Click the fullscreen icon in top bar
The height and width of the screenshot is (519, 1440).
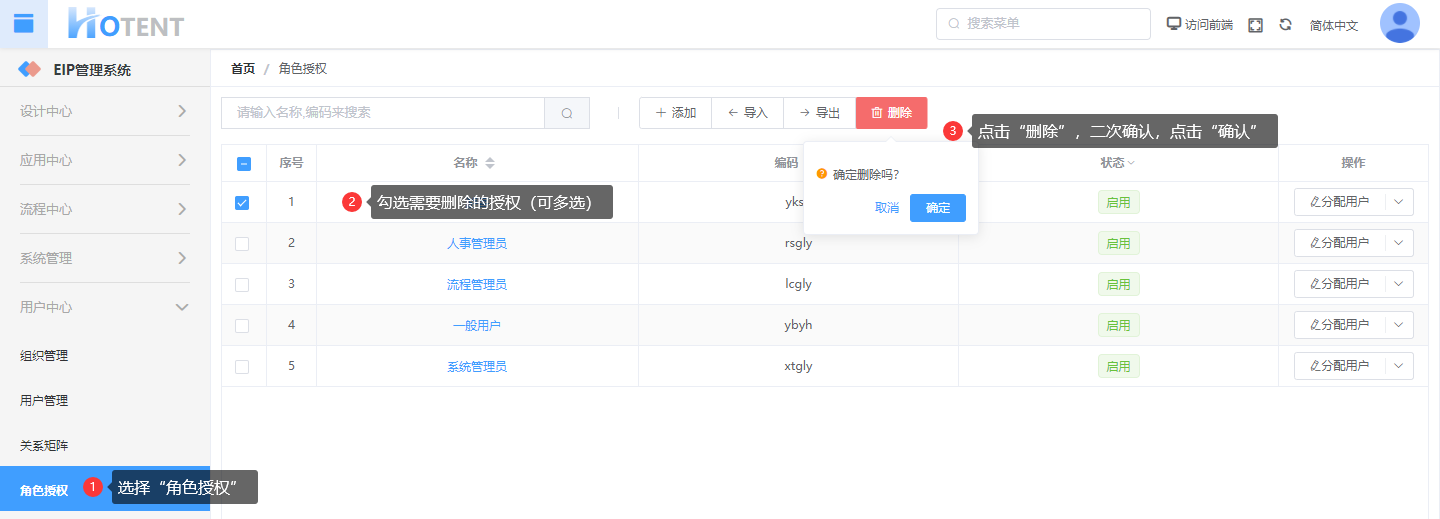click(x=1255, y=25)
